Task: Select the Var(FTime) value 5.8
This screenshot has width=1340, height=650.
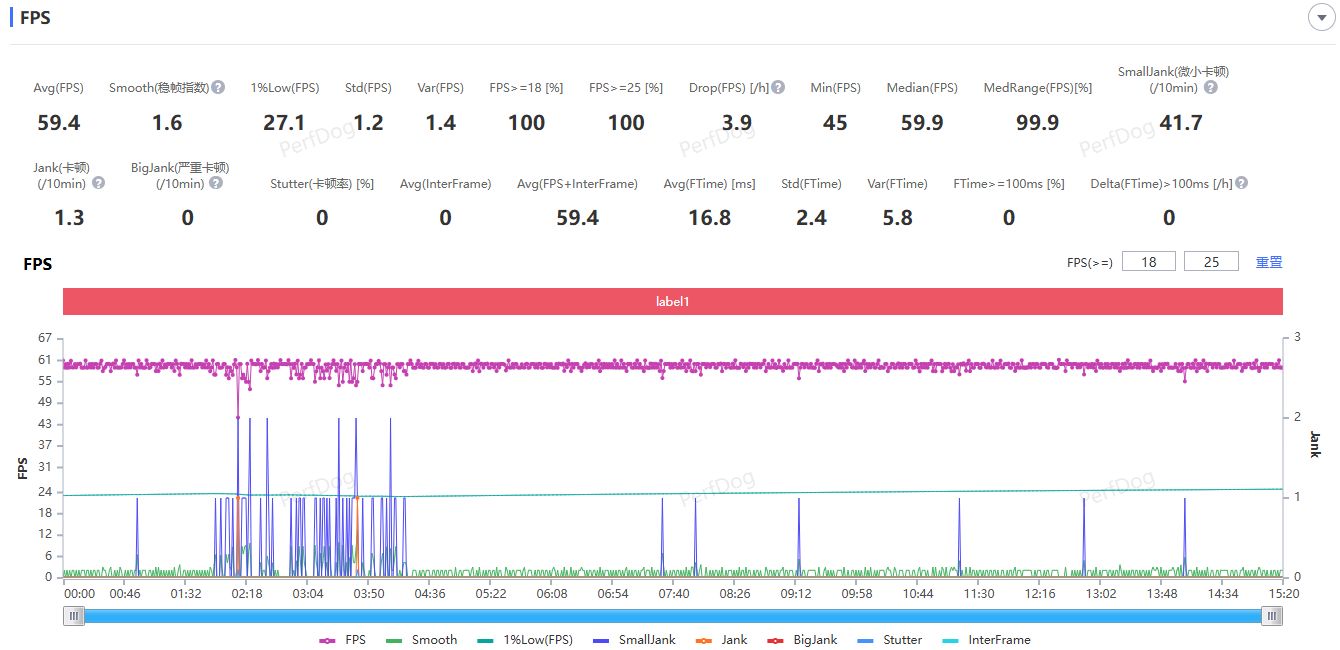Action: (x=897, y=218)
